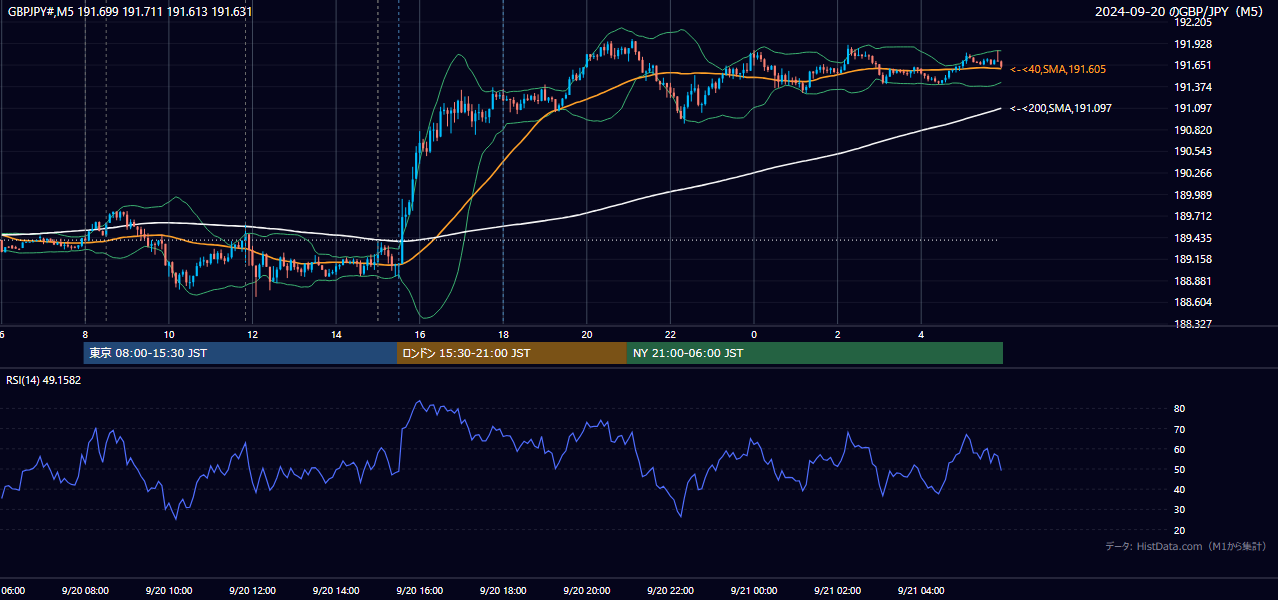
Task: Click price axis label 190.543
Action: (x=1193, y=151)
